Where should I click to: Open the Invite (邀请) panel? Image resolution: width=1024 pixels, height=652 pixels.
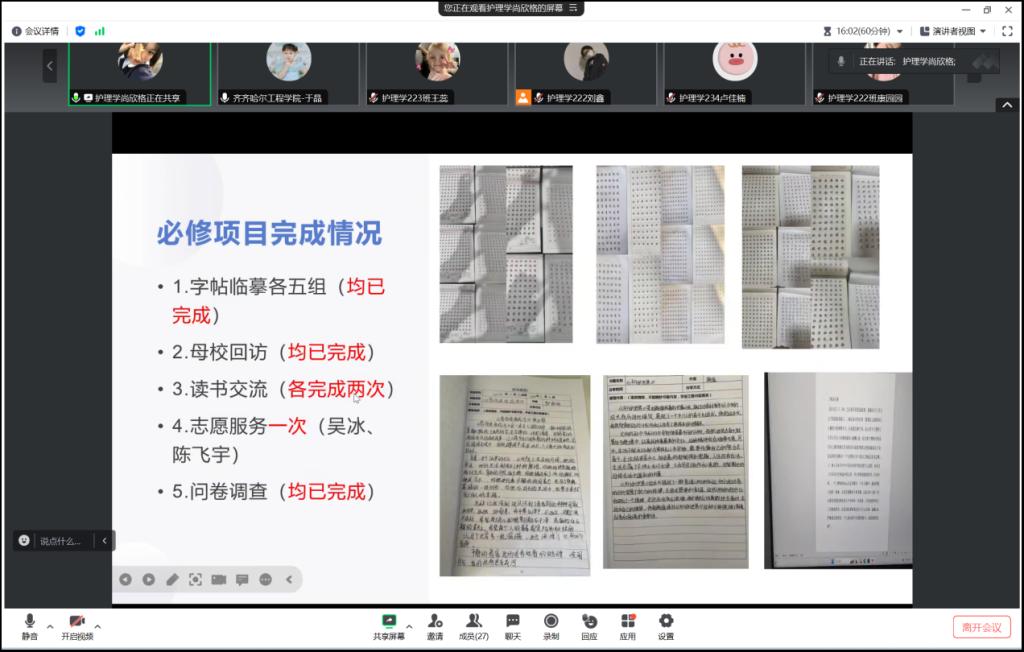435,626
